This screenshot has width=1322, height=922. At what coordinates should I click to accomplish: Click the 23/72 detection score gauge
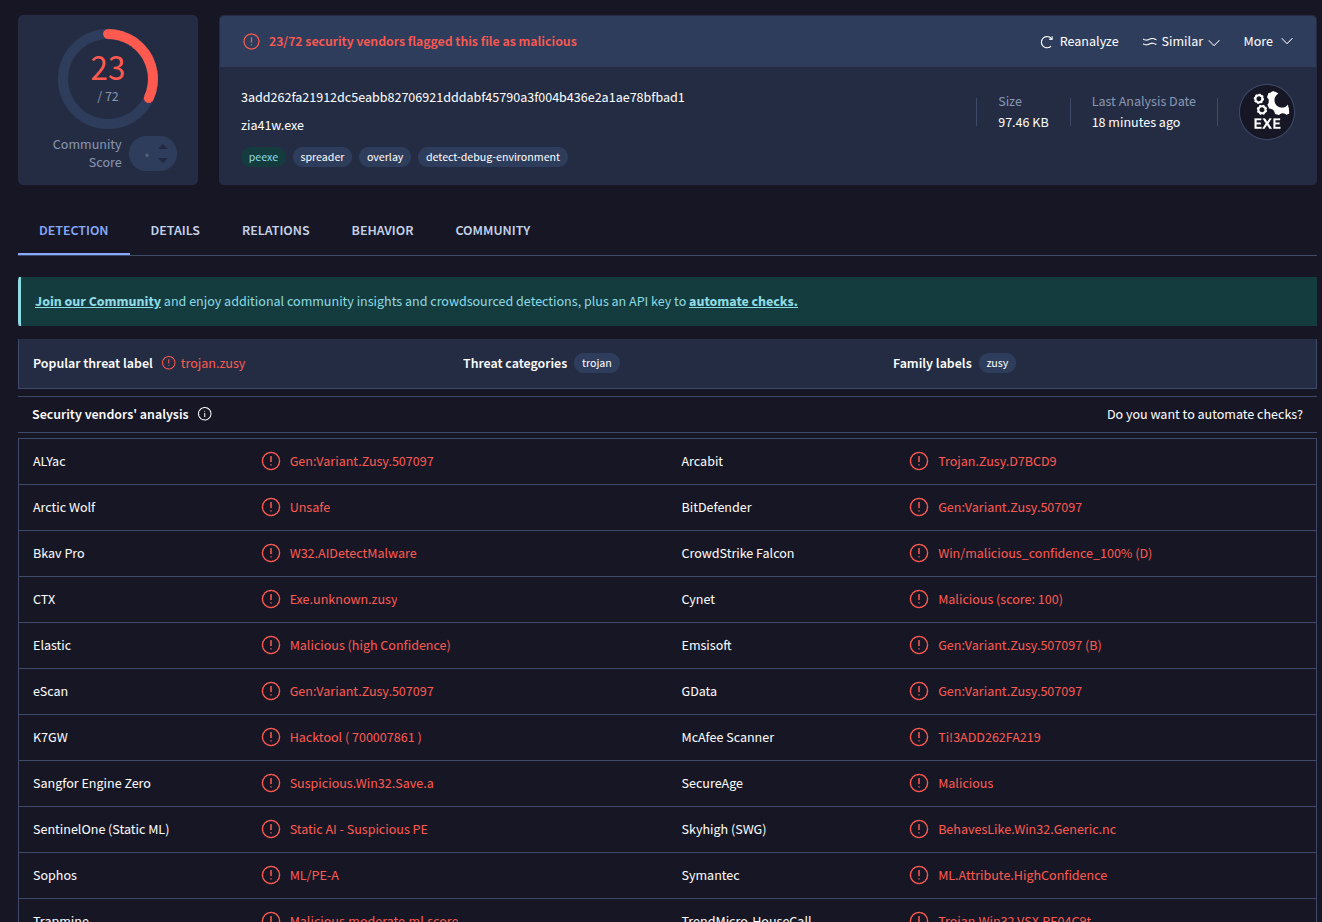(108, 79)
